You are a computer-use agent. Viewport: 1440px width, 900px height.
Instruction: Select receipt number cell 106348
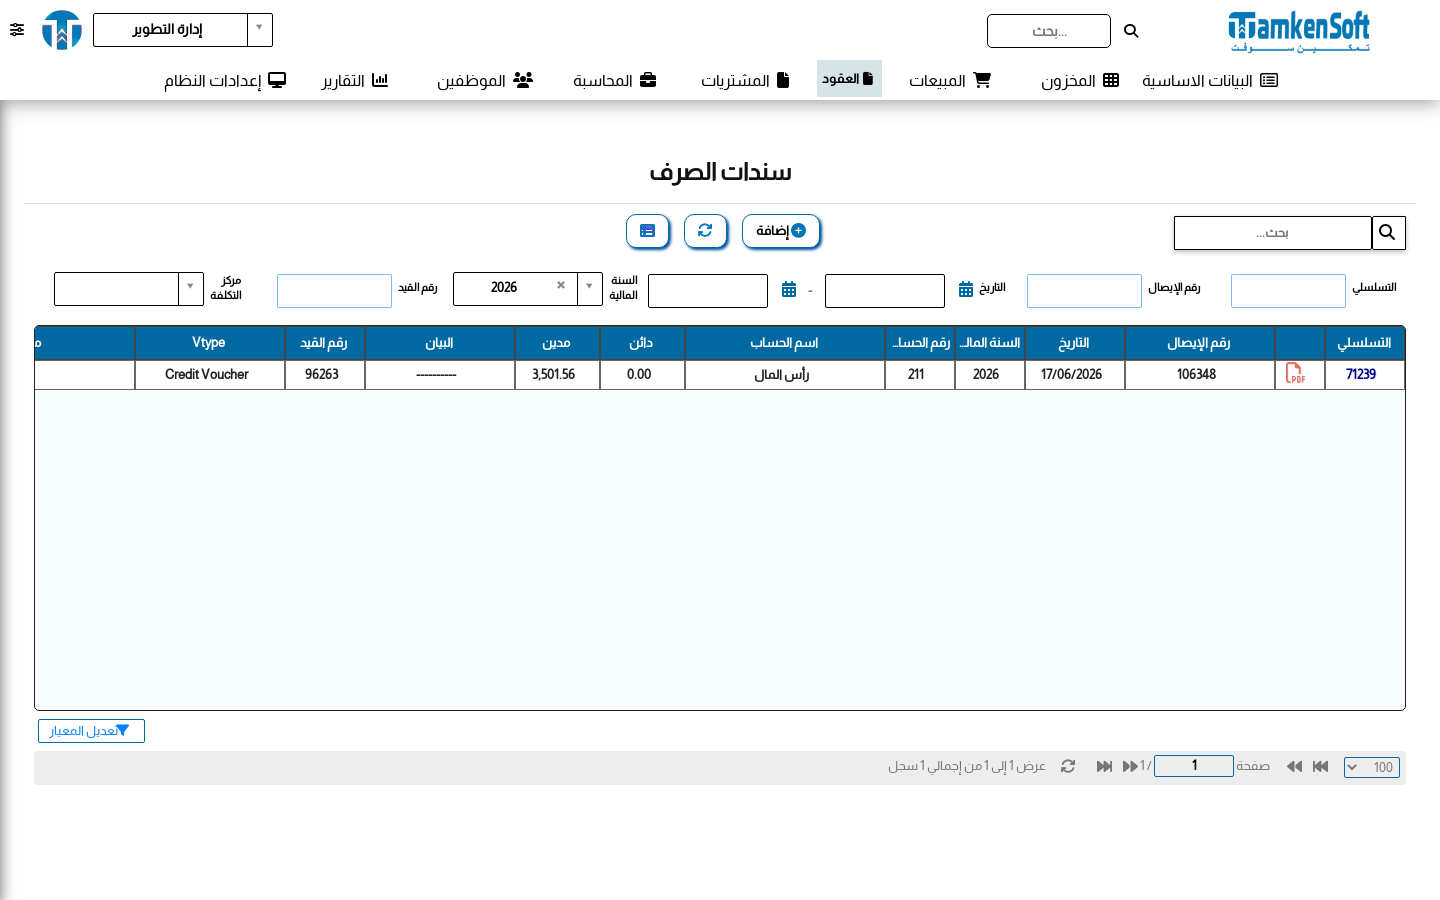(1199, 374)
